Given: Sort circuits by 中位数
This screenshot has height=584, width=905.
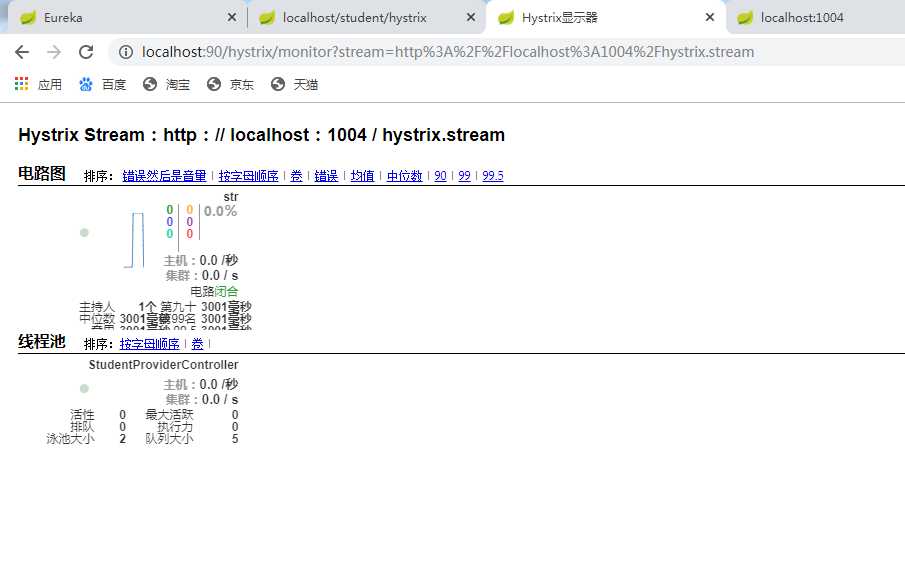Looking at the screenshot, I should pos(405,176).
